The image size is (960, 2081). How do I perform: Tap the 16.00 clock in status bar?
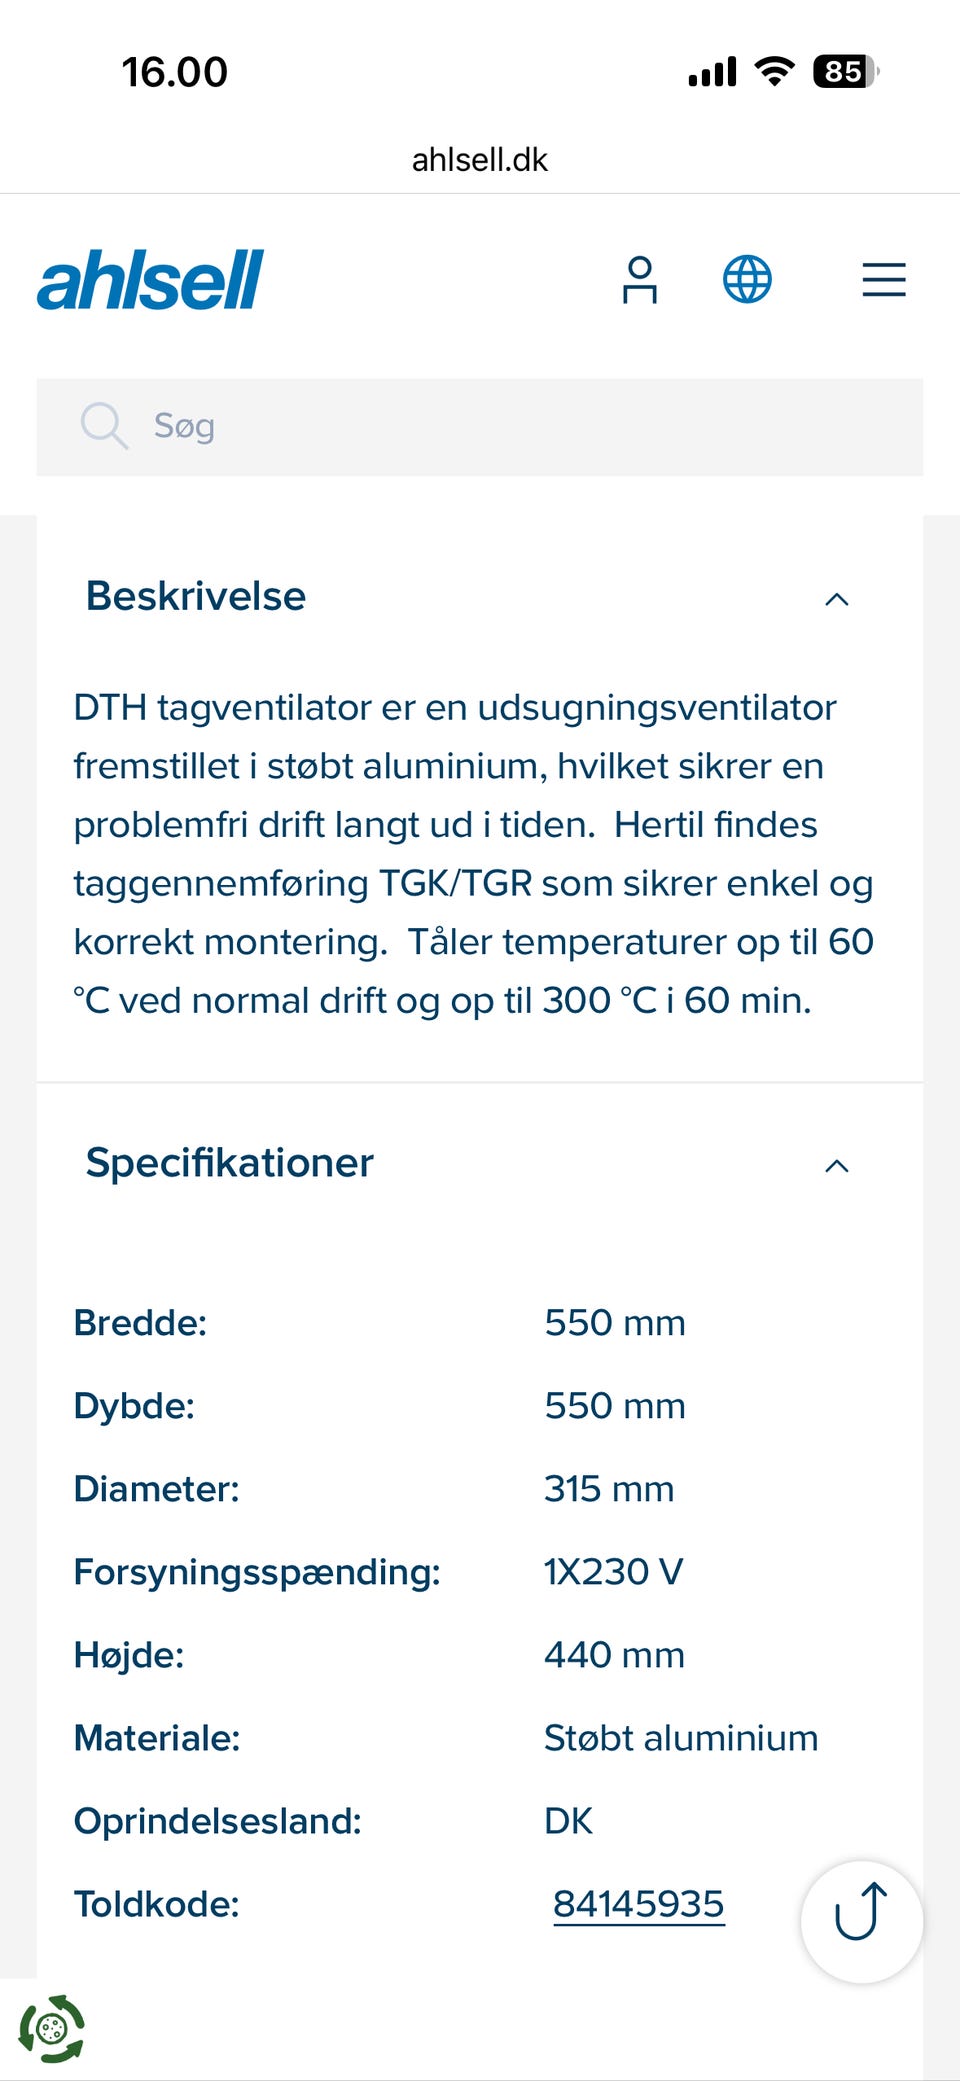coord(175,72)
